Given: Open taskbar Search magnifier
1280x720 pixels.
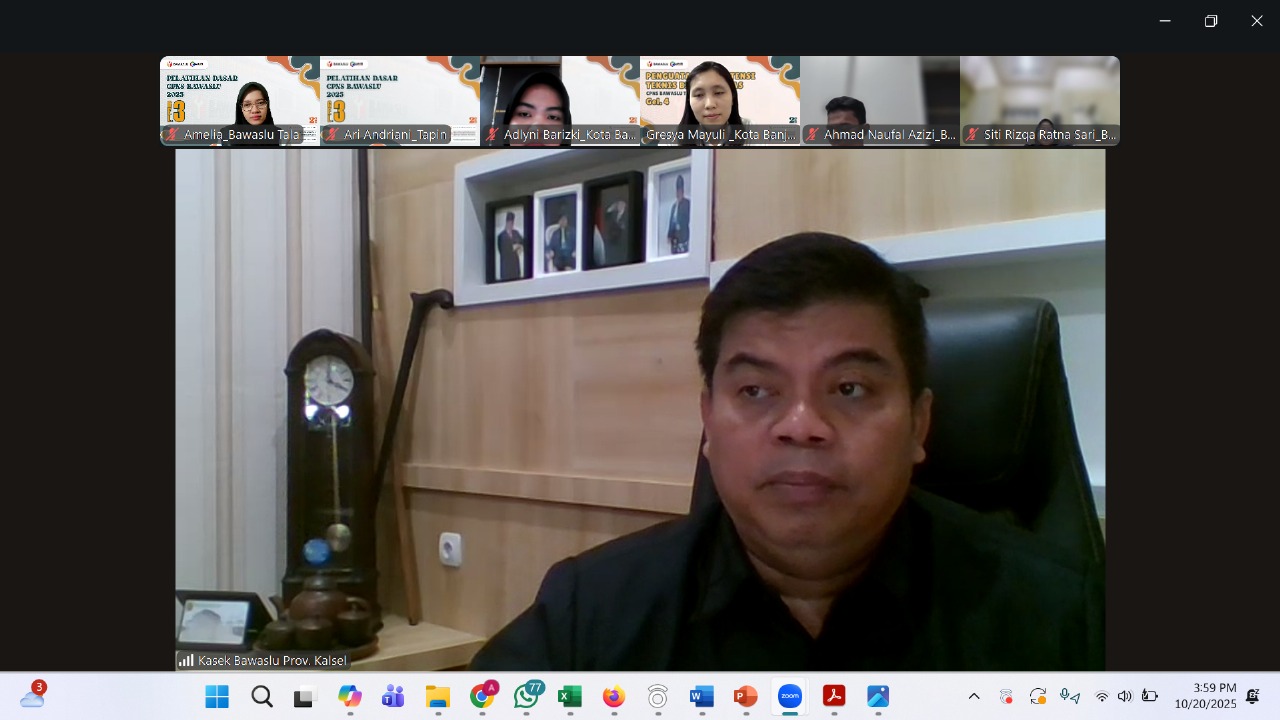Looking at the screenshot, I should coord(262,696).
